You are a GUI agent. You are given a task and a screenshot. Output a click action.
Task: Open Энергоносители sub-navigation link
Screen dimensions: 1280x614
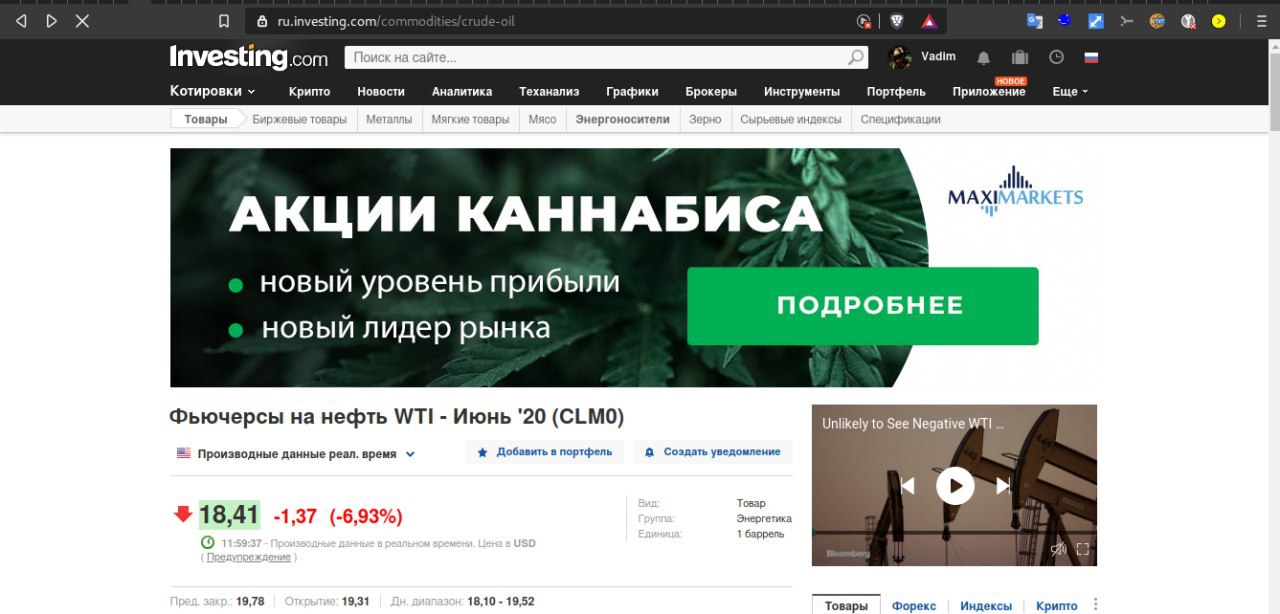(622, 119)
